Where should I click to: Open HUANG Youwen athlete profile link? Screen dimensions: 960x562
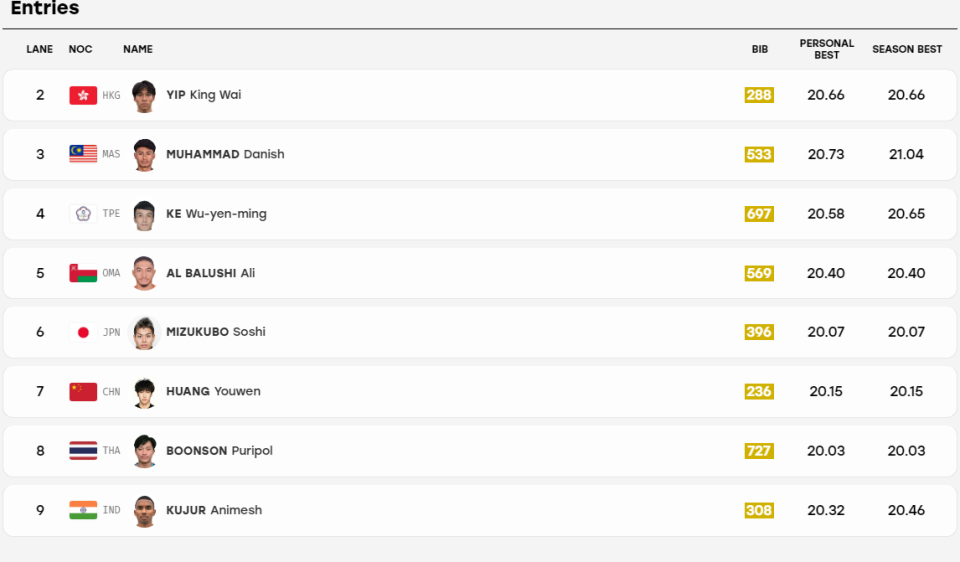click(213, 391)
